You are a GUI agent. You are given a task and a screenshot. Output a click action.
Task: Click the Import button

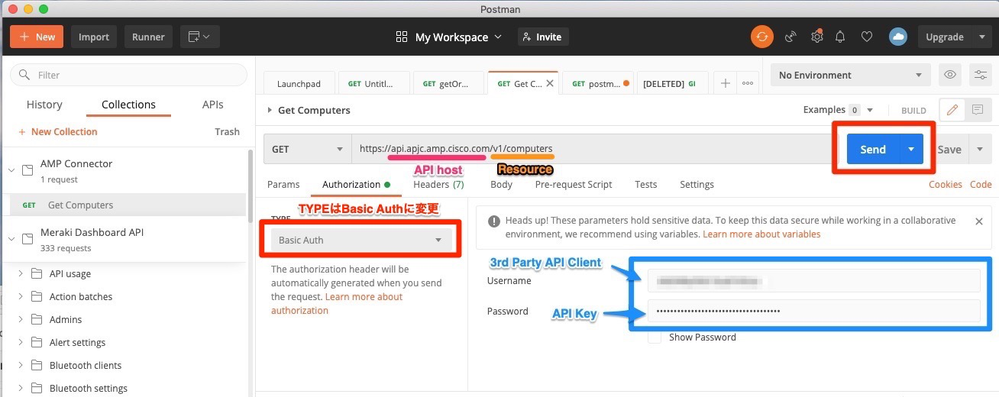pyautogui.click(x=94, y=37)
